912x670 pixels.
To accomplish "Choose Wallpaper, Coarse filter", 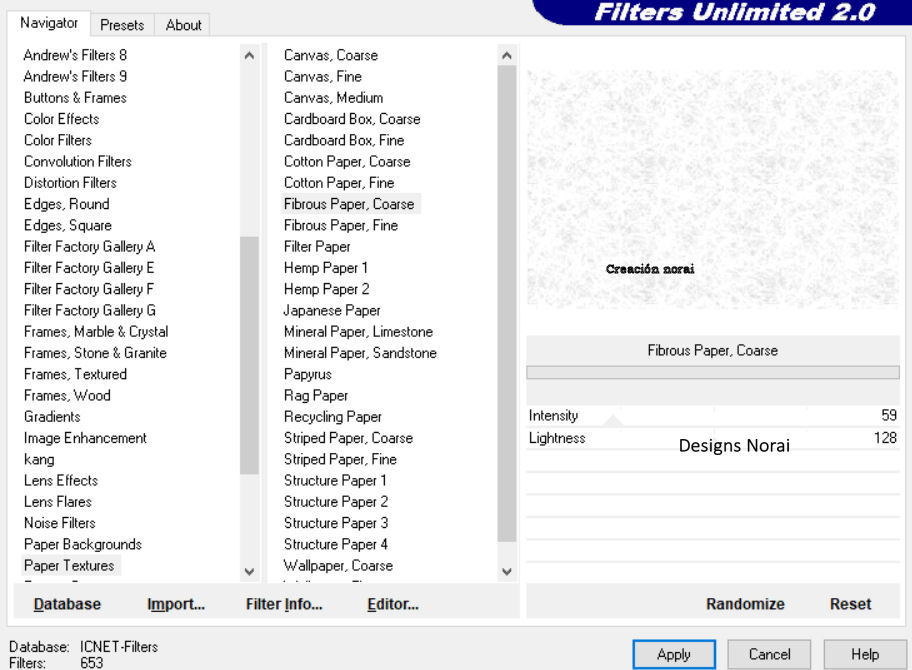I will click(338, 565).
